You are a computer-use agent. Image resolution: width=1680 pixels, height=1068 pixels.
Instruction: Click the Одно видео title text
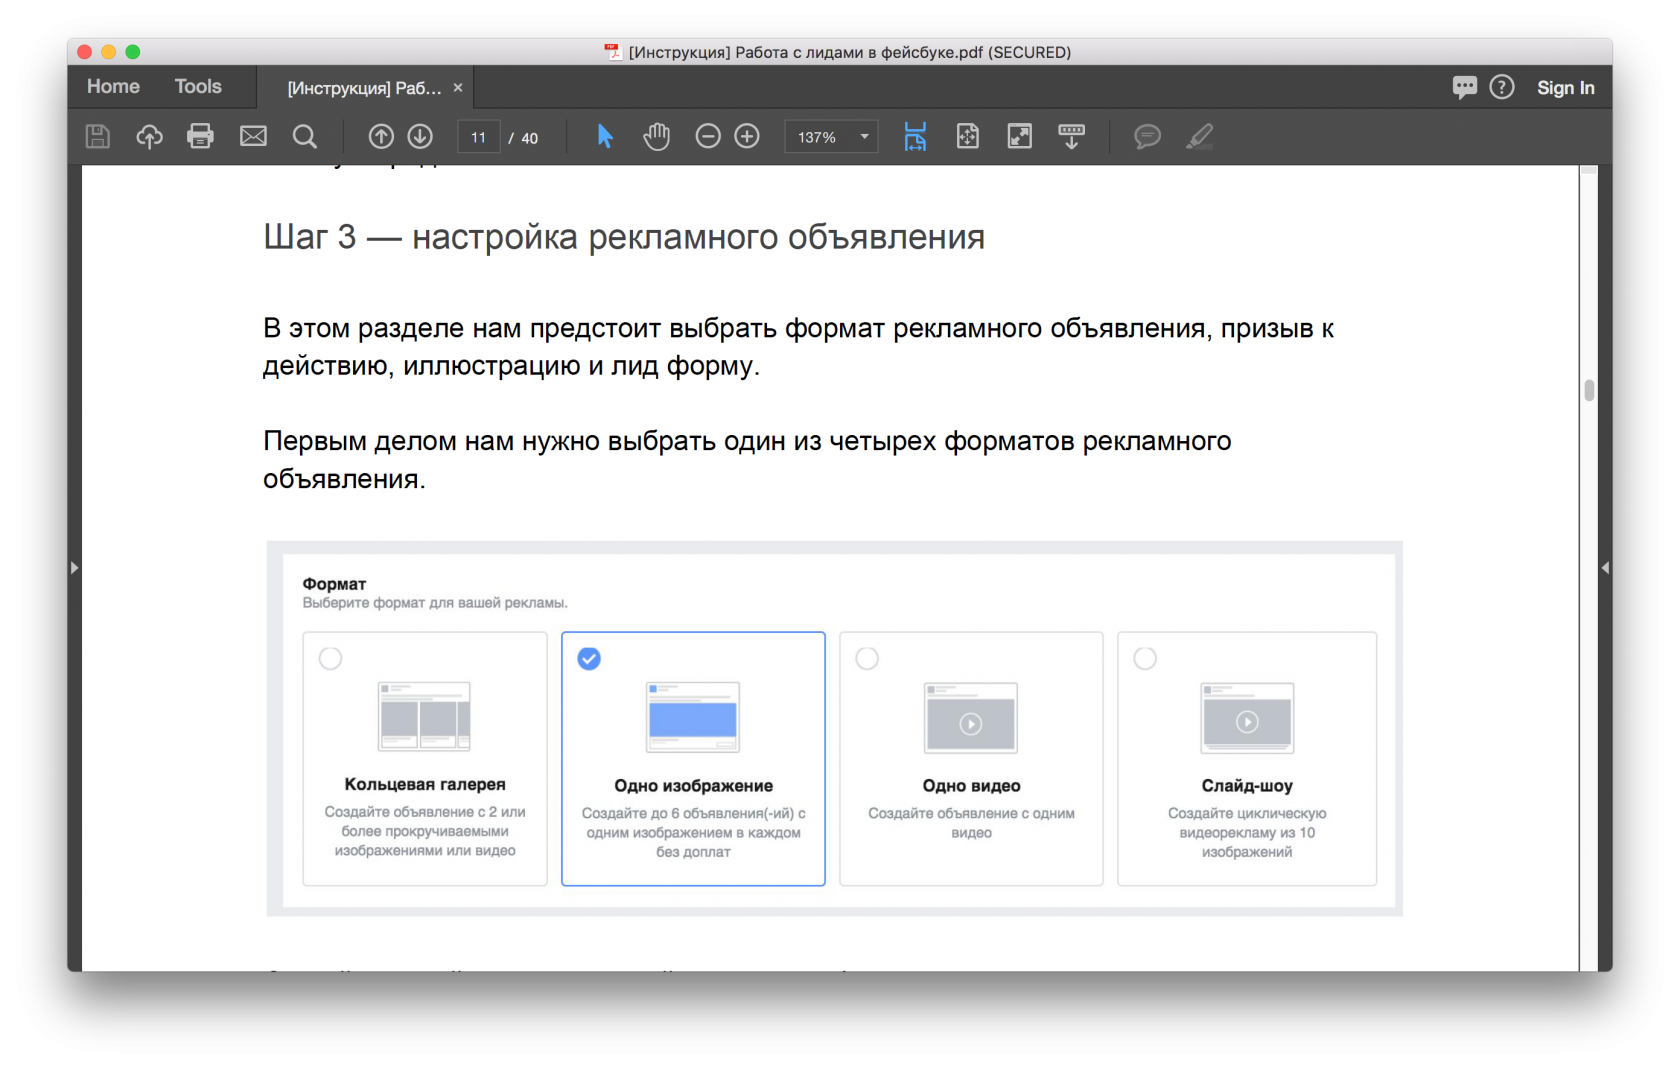click(971, 786)
